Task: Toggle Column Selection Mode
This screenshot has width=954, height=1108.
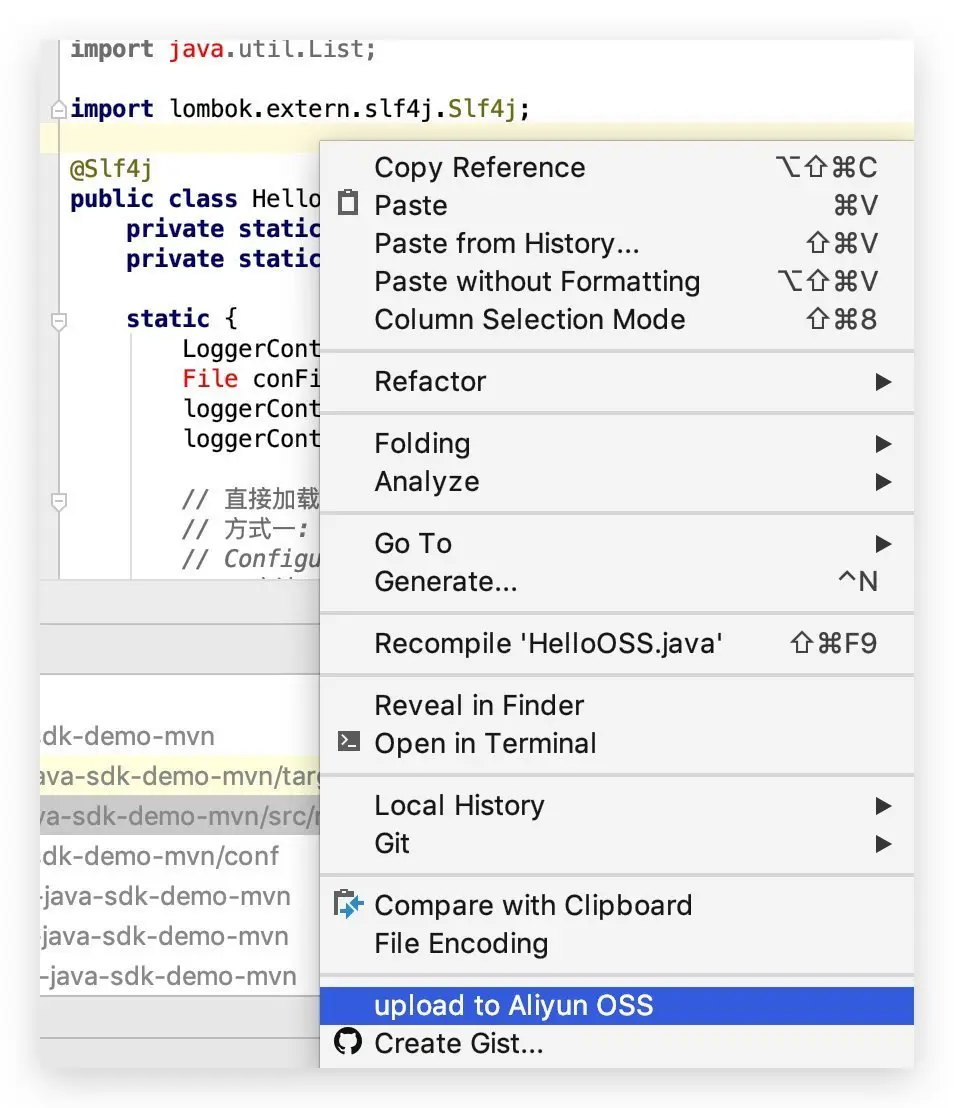Action: [530, 319]
